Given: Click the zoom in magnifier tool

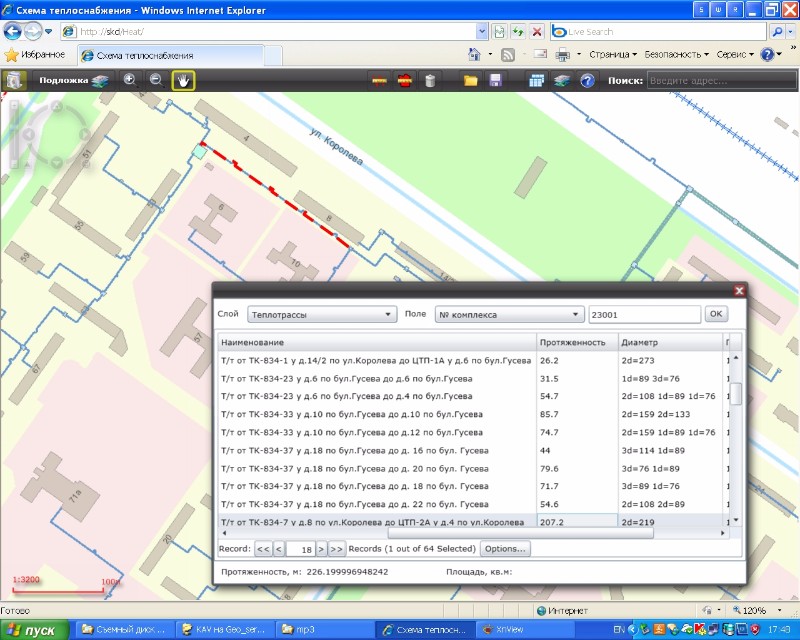Looking at the screenshot, I should (130, 80).
